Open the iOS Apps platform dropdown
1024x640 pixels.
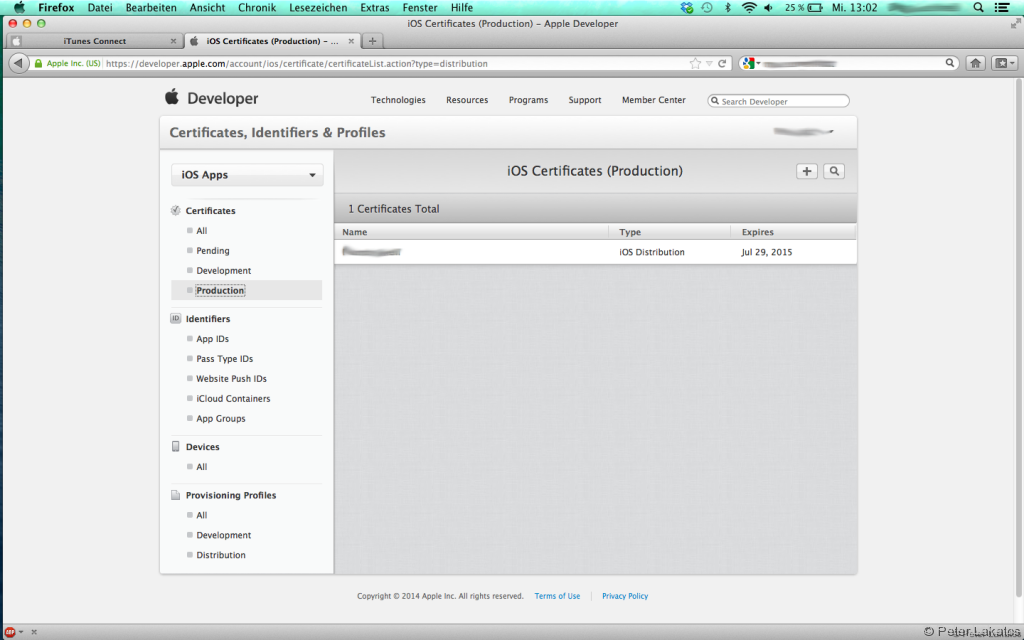[247, 175]
